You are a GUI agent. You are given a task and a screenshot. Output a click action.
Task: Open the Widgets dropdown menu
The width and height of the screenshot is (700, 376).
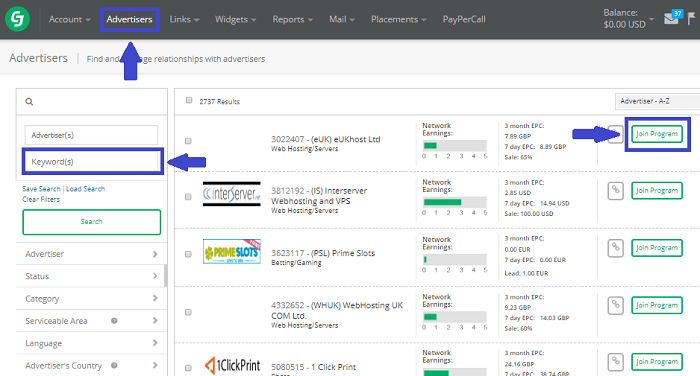(x=236, y=19)
